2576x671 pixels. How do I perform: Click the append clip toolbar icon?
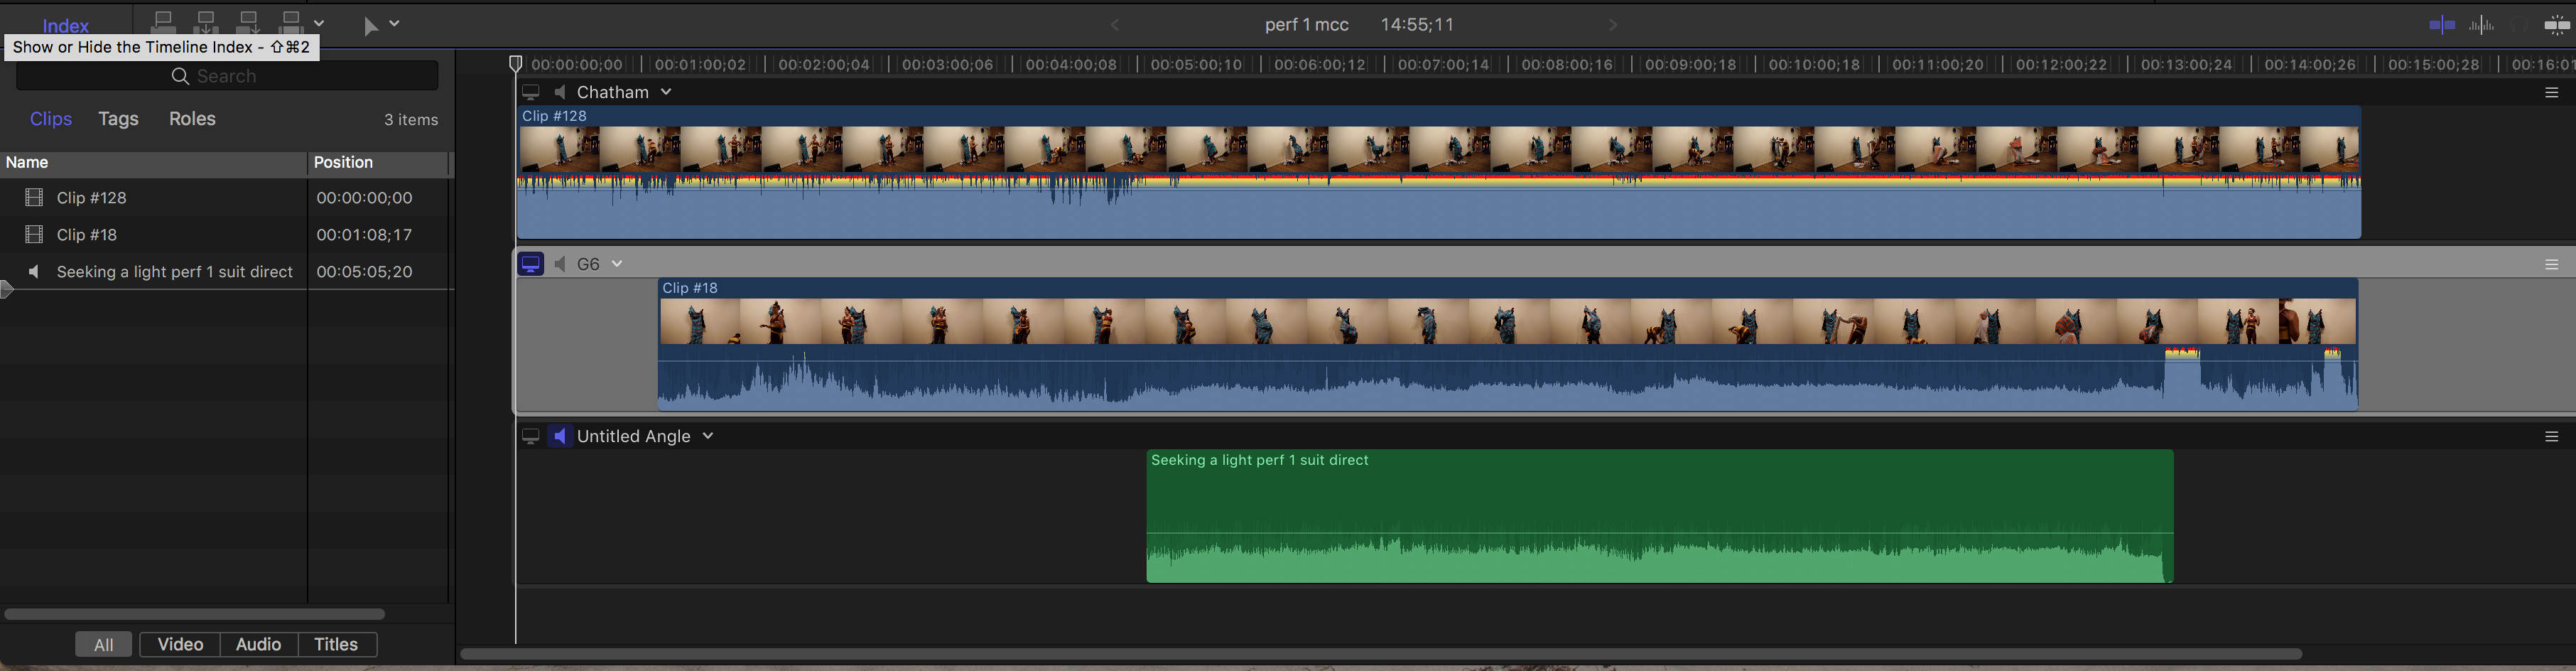coord(248,21)
